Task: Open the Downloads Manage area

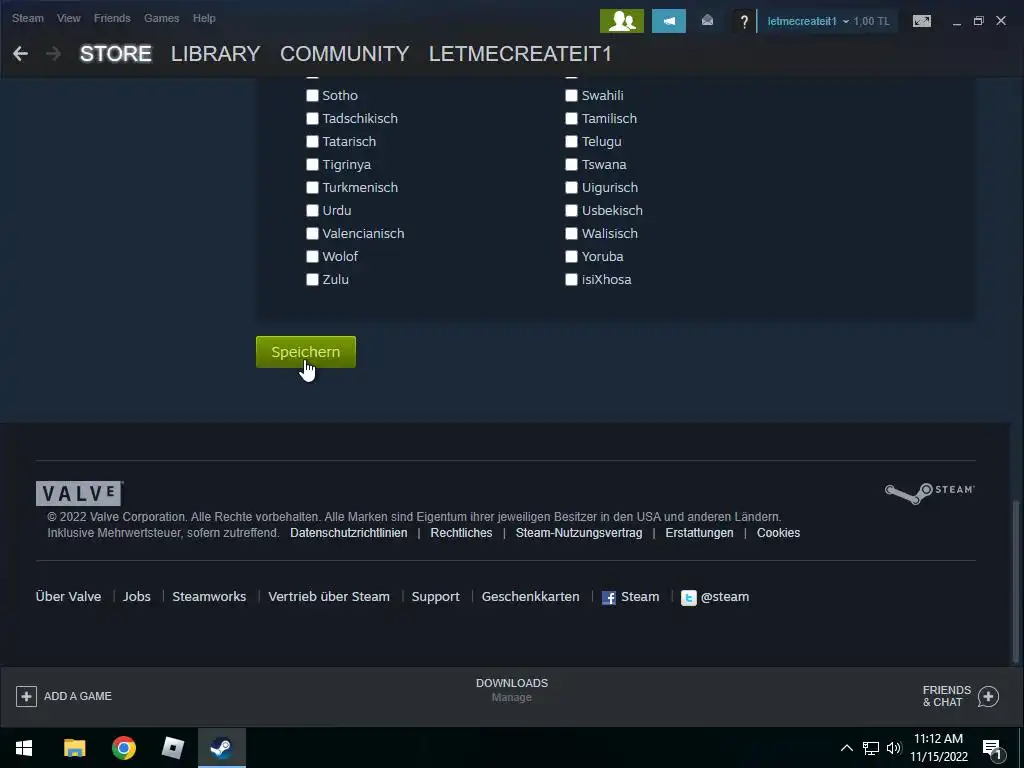Action: 511,690
